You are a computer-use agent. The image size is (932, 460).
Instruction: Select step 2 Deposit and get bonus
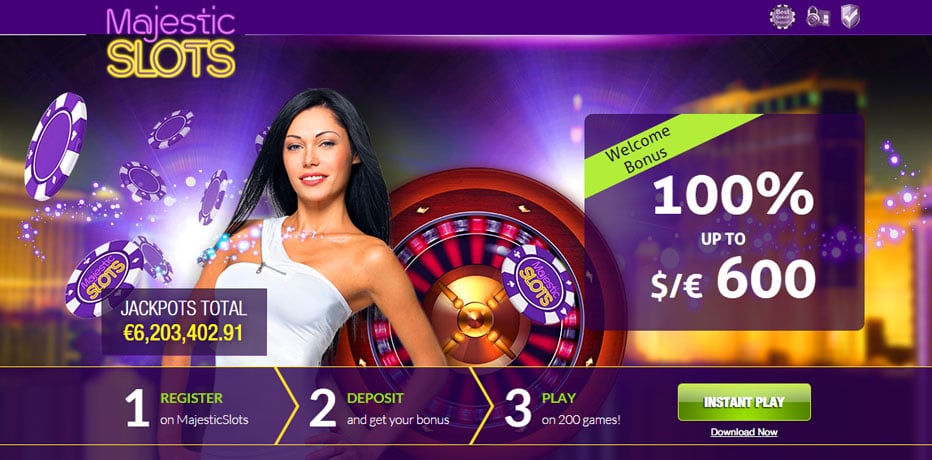click(379, 408)
